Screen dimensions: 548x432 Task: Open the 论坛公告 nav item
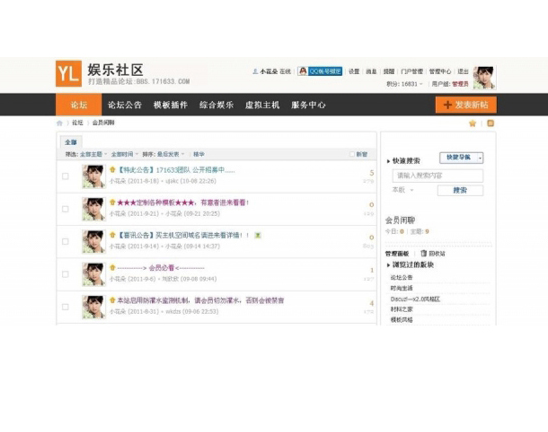[124, 105]
